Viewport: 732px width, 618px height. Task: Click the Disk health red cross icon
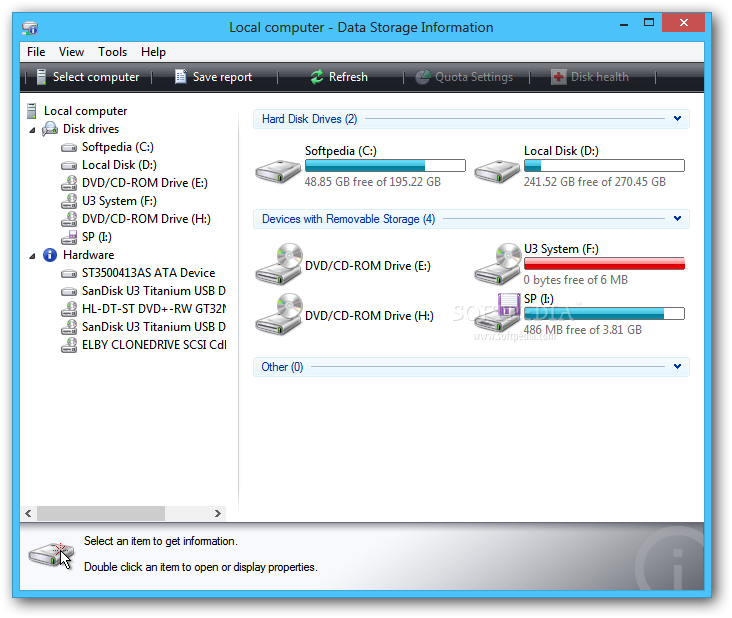point(558,77)
